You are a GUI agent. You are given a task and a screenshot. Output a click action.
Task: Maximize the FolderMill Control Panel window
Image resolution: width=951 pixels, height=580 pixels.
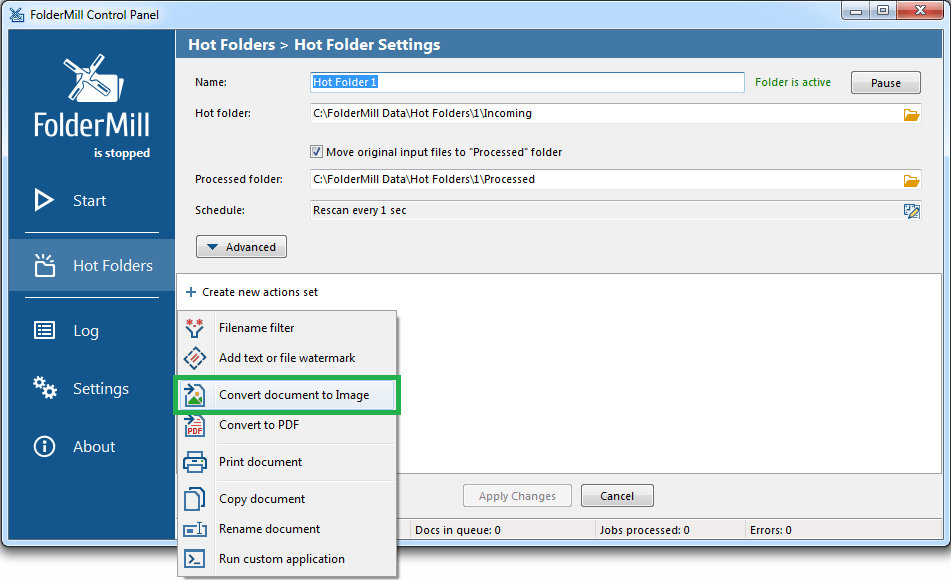[x=883, y=11]
